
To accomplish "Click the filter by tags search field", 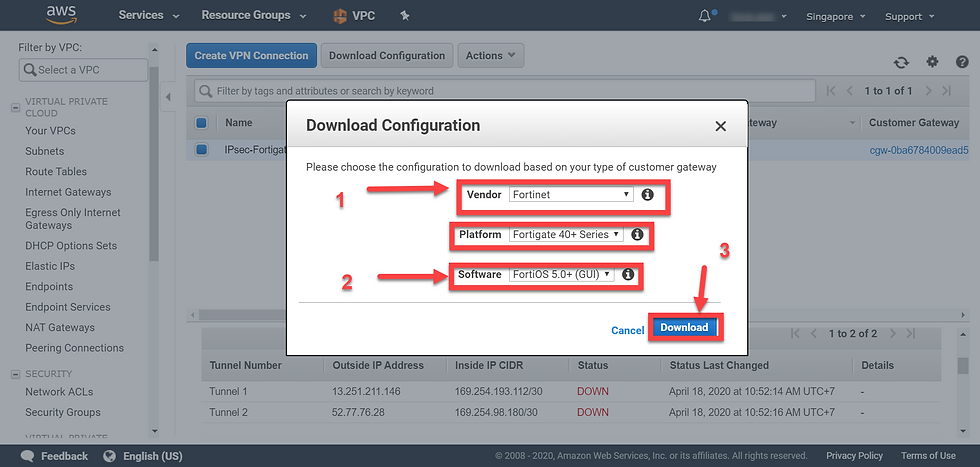I will 505,91.
